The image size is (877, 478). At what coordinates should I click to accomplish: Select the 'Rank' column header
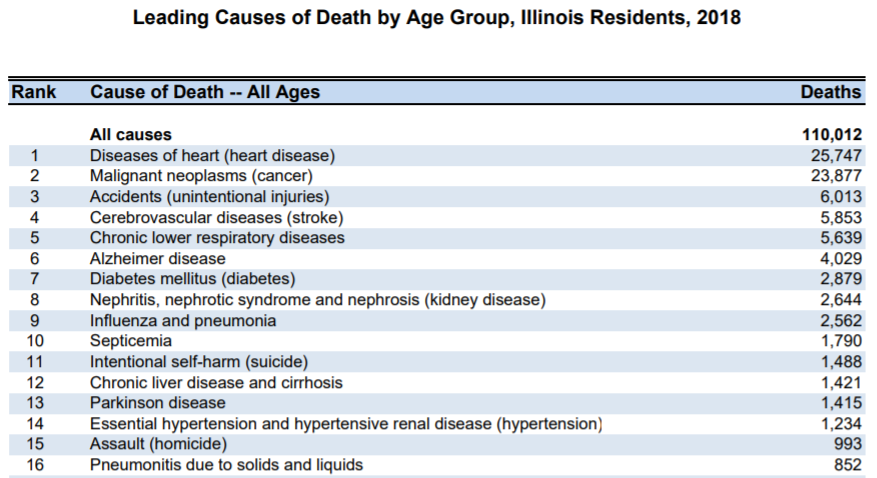(x=34, y=92)
